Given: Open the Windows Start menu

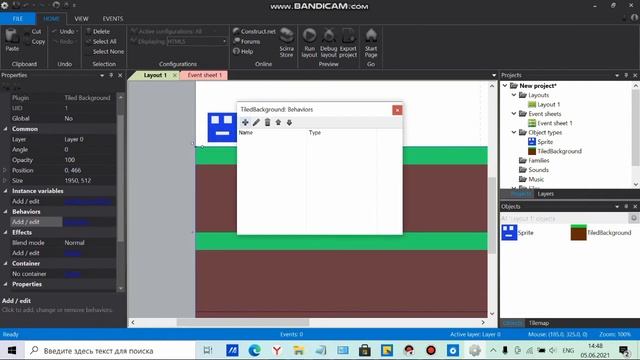Looking at the screenshot, I should [x=12, y=351].
